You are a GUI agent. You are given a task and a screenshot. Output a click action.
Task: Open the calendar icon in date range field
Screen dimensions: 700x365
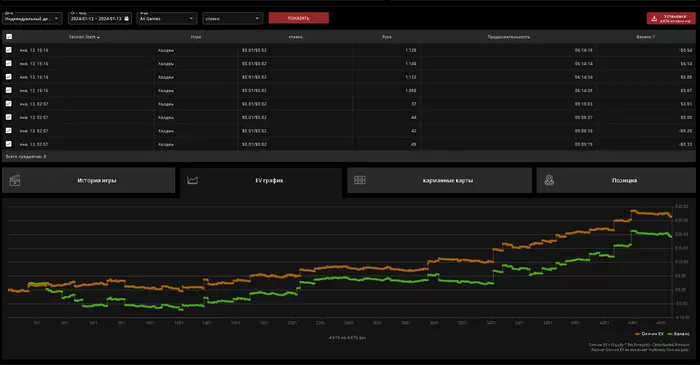[x=126, y=18]
